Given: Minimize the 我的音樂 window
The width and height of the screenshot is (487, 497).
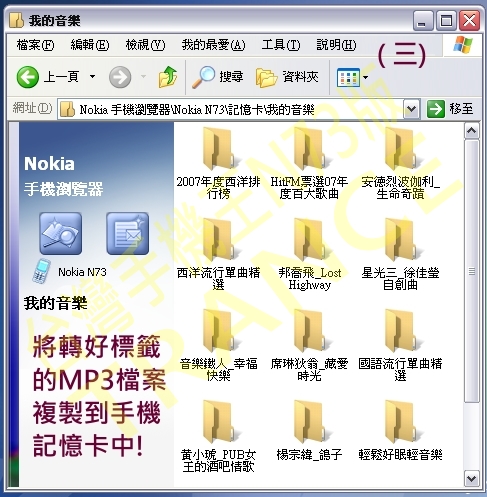Looking at the screenshot, I should (423, 21).
